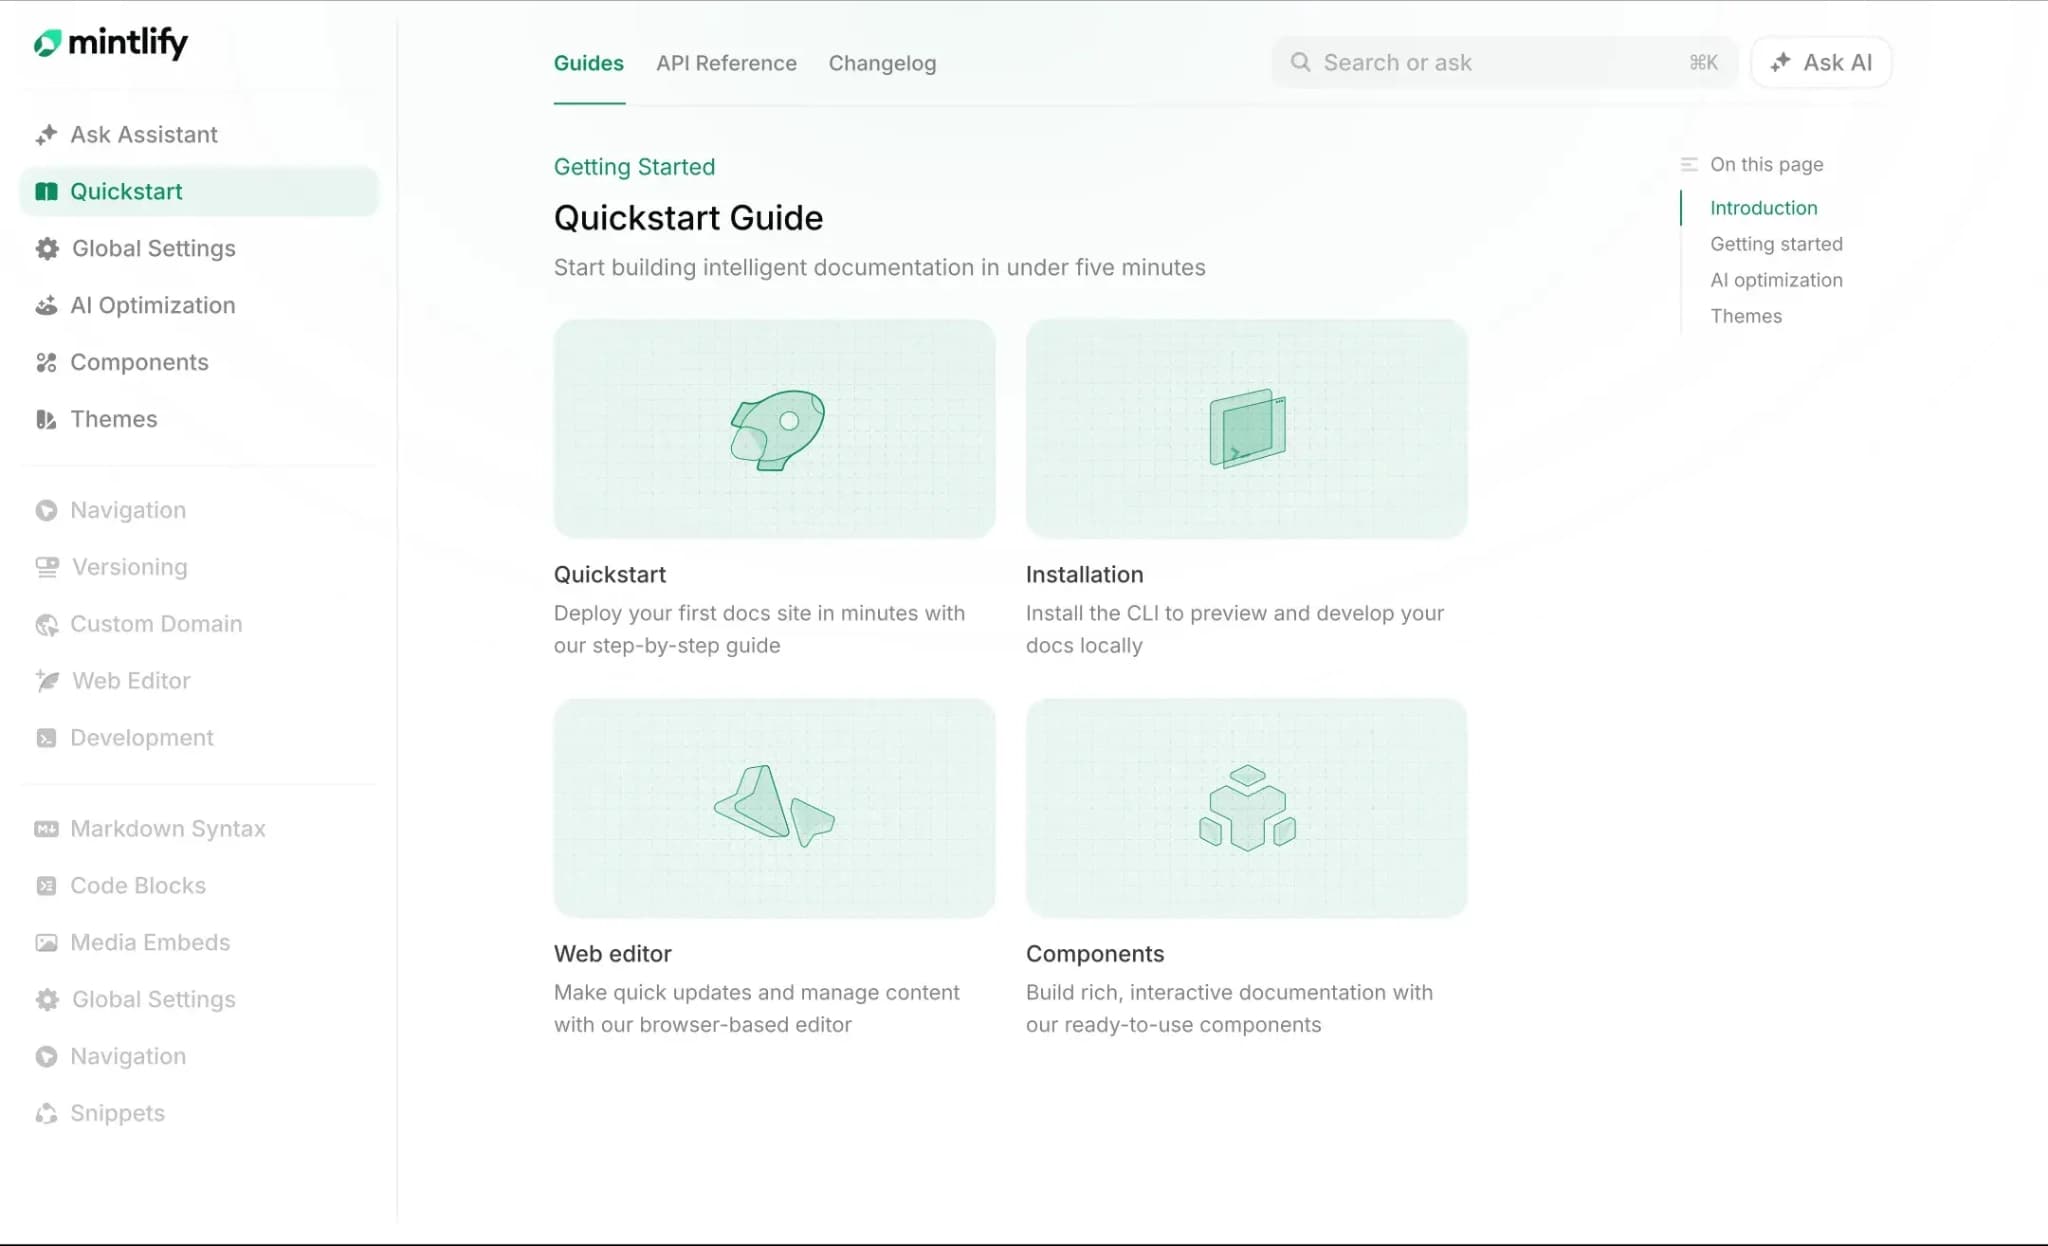Open the Installation card thumbnail
Screen dimensions: 2048x1246
1246,429
